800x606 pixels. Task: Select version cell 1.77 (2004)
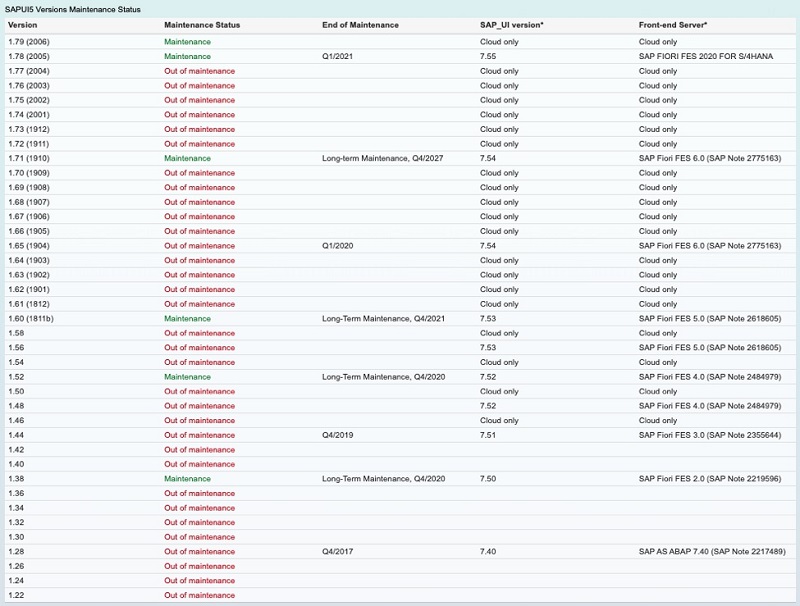29,71
